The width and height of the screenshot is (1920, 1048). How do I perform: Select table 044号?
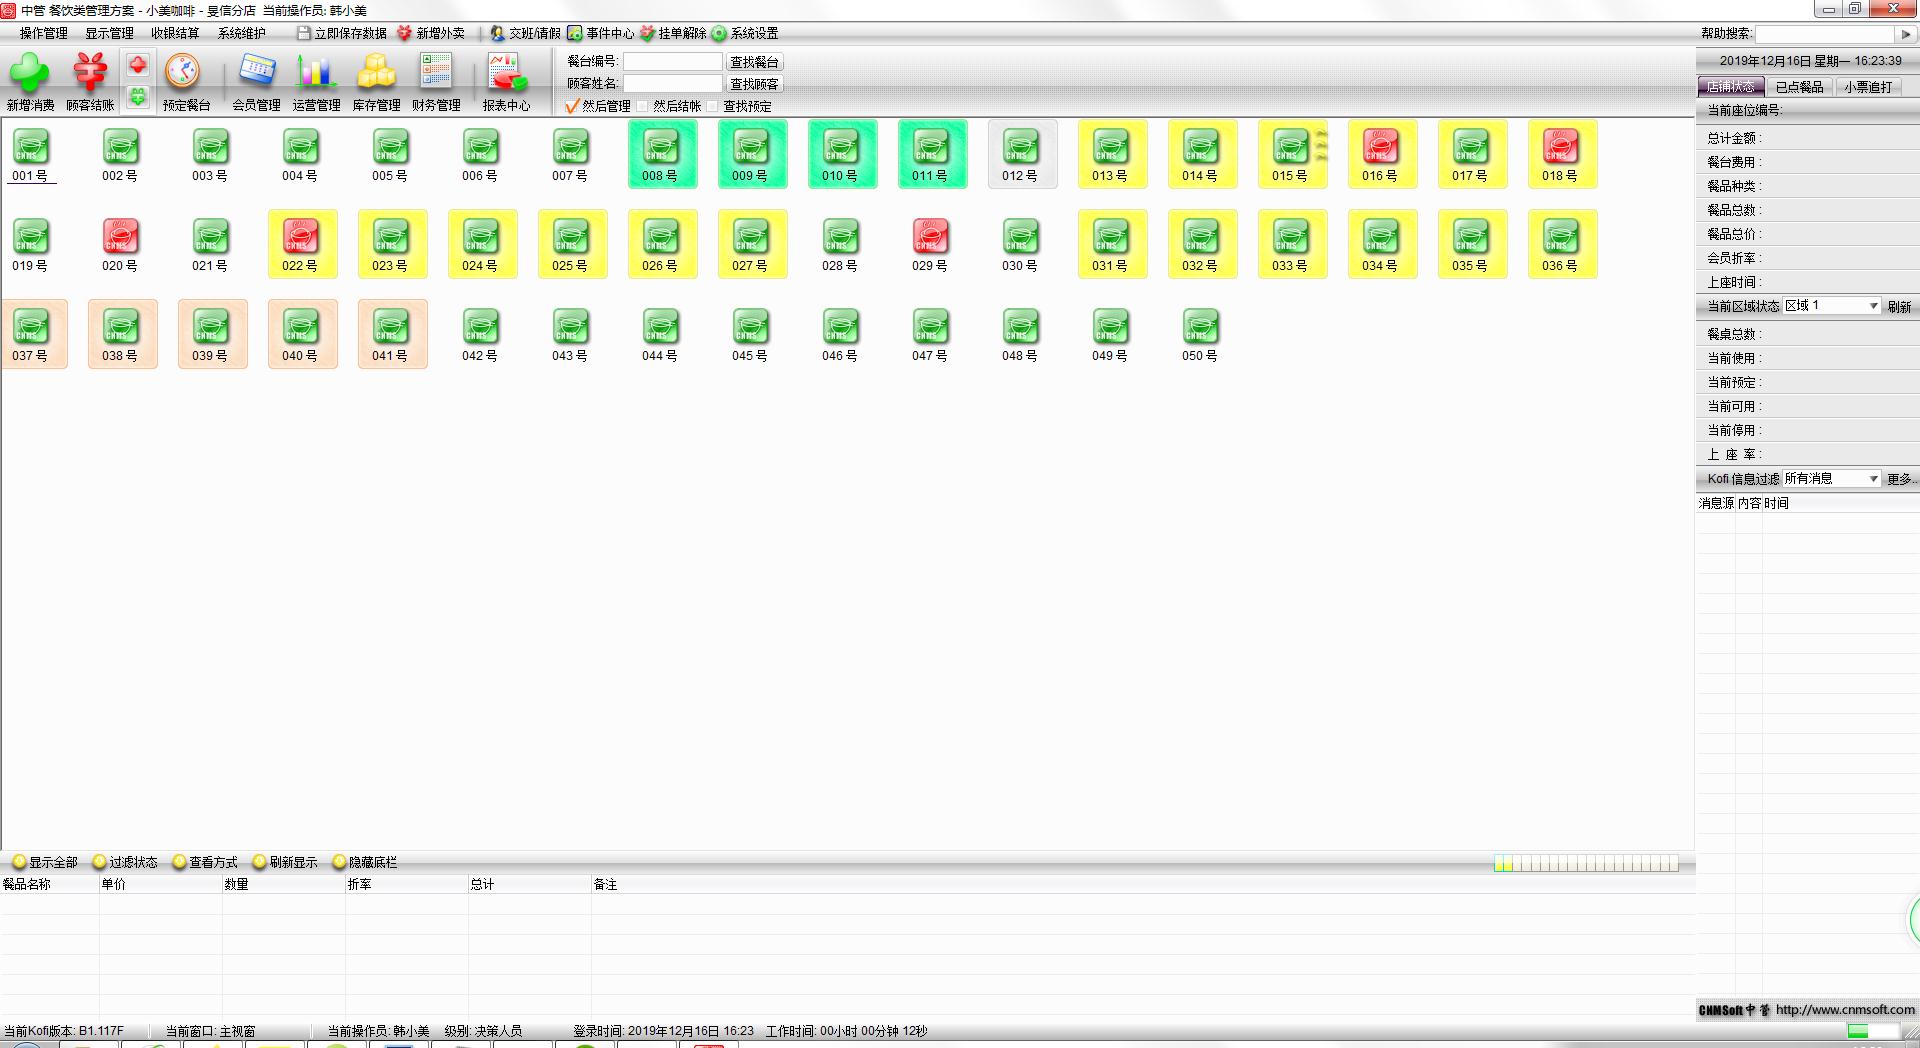click(x=661, y=334)
